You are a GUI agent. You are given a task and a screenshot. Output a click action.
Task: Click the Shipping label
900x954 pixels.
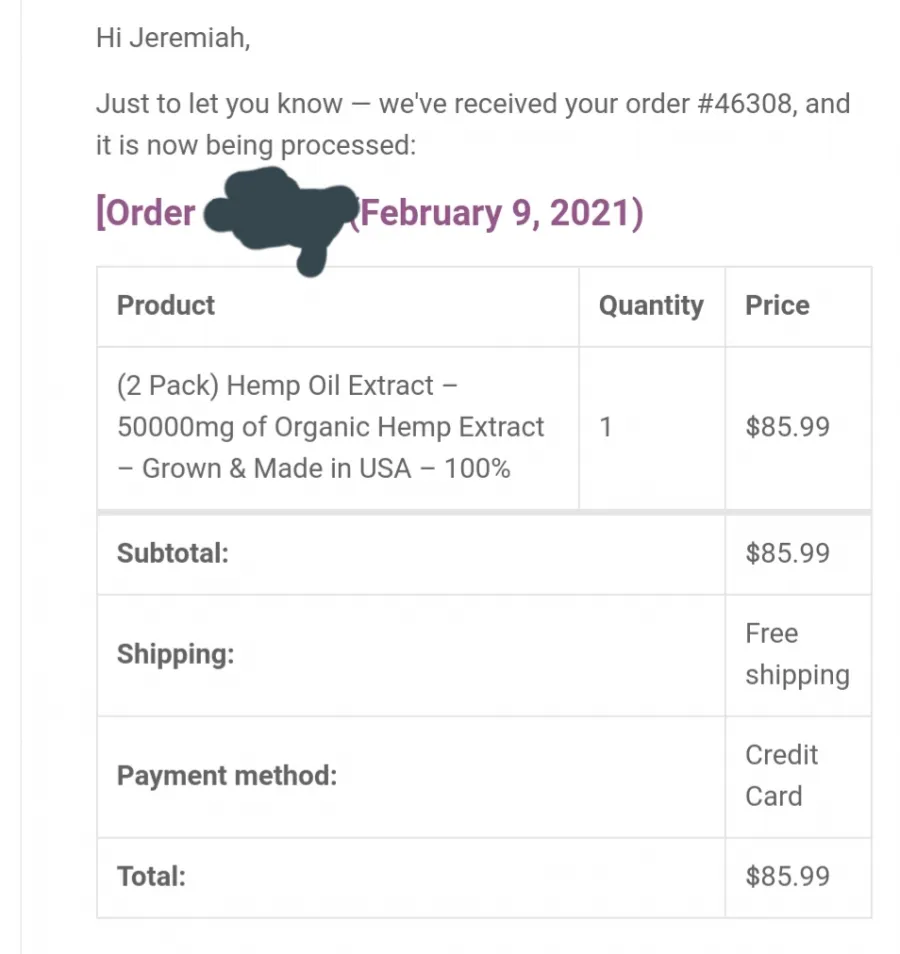point(175,654)
